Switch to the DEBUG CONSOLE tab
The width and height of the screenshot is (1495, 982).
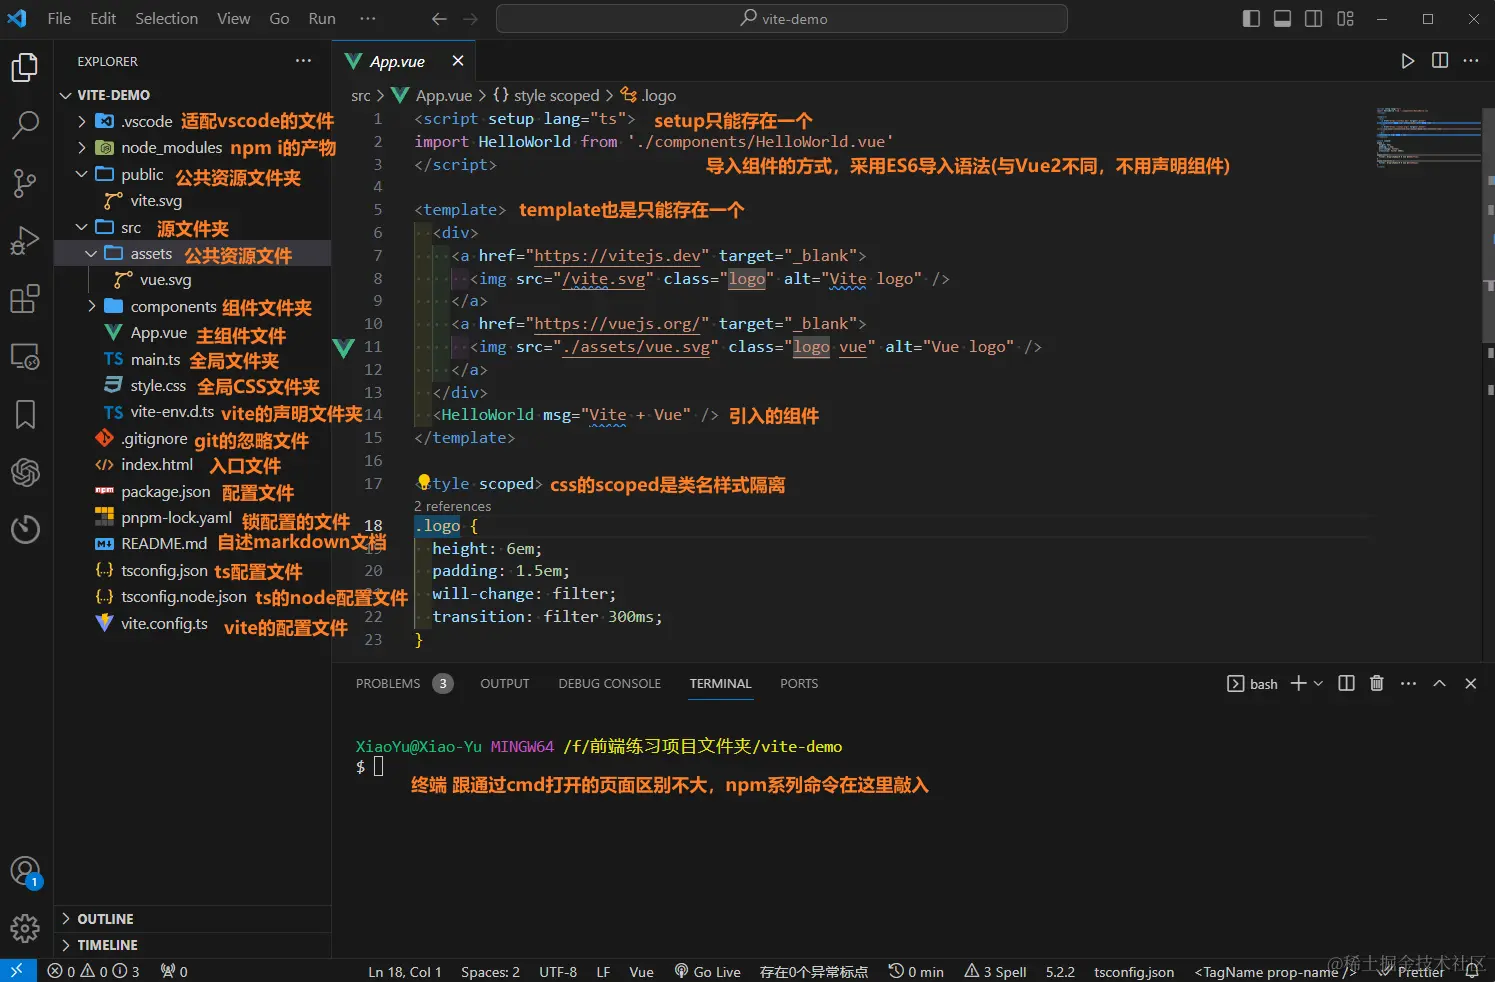point(609,684)
